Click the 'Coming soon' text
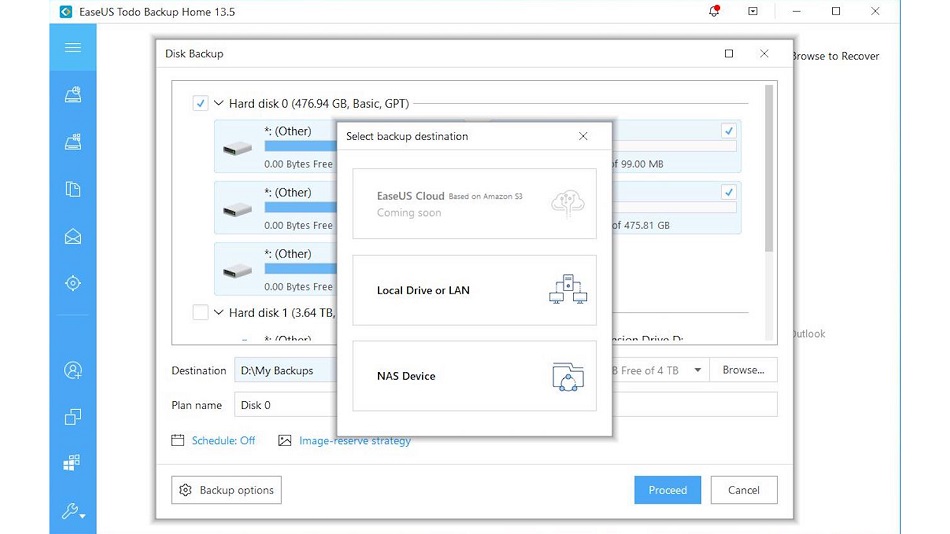The width and height of the screenshot is (950, 534). click(x=409, y=213)
